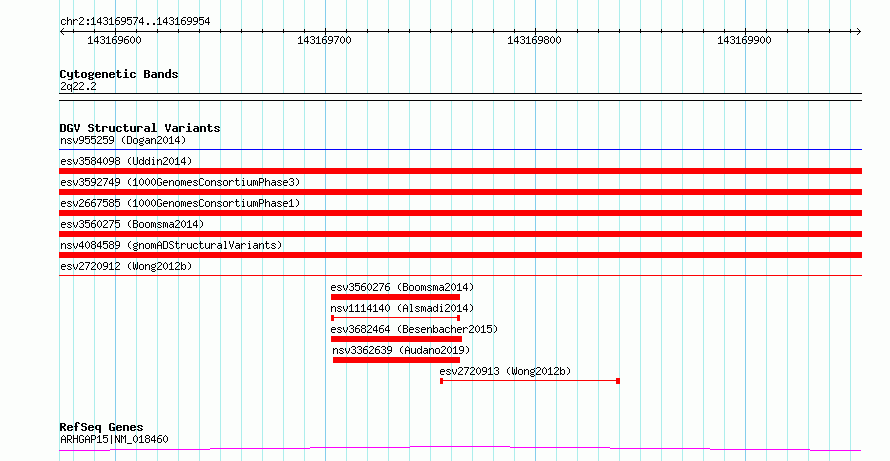The height and width of the screenshot is (461, 890).
Task: Open variant nsv1114140 (Alsmadi2014) label
Action: pos(402,308)
